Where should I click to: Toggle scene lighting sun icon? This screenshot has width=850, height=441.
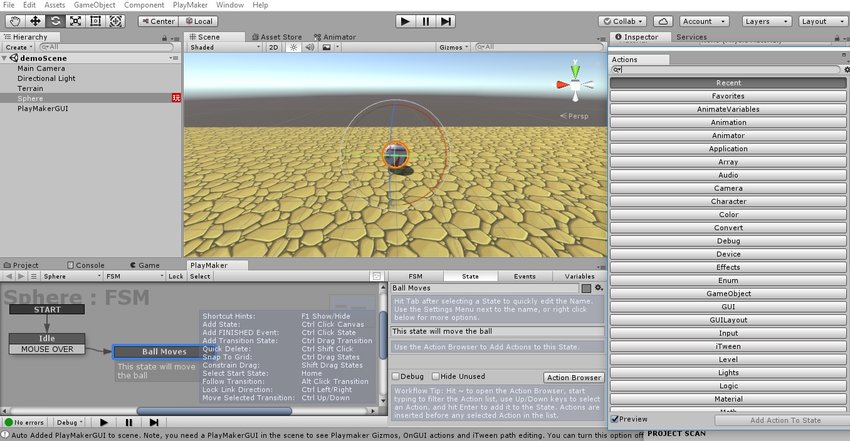tap(293, 47)
